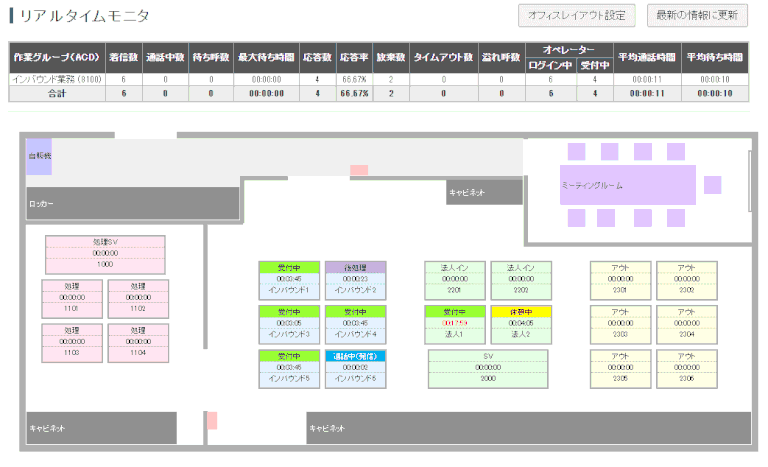Click the 法人イン seat numbered 2201
Image resolution: width=768 pixels, height=467 pixels.
tap(454, 280)
